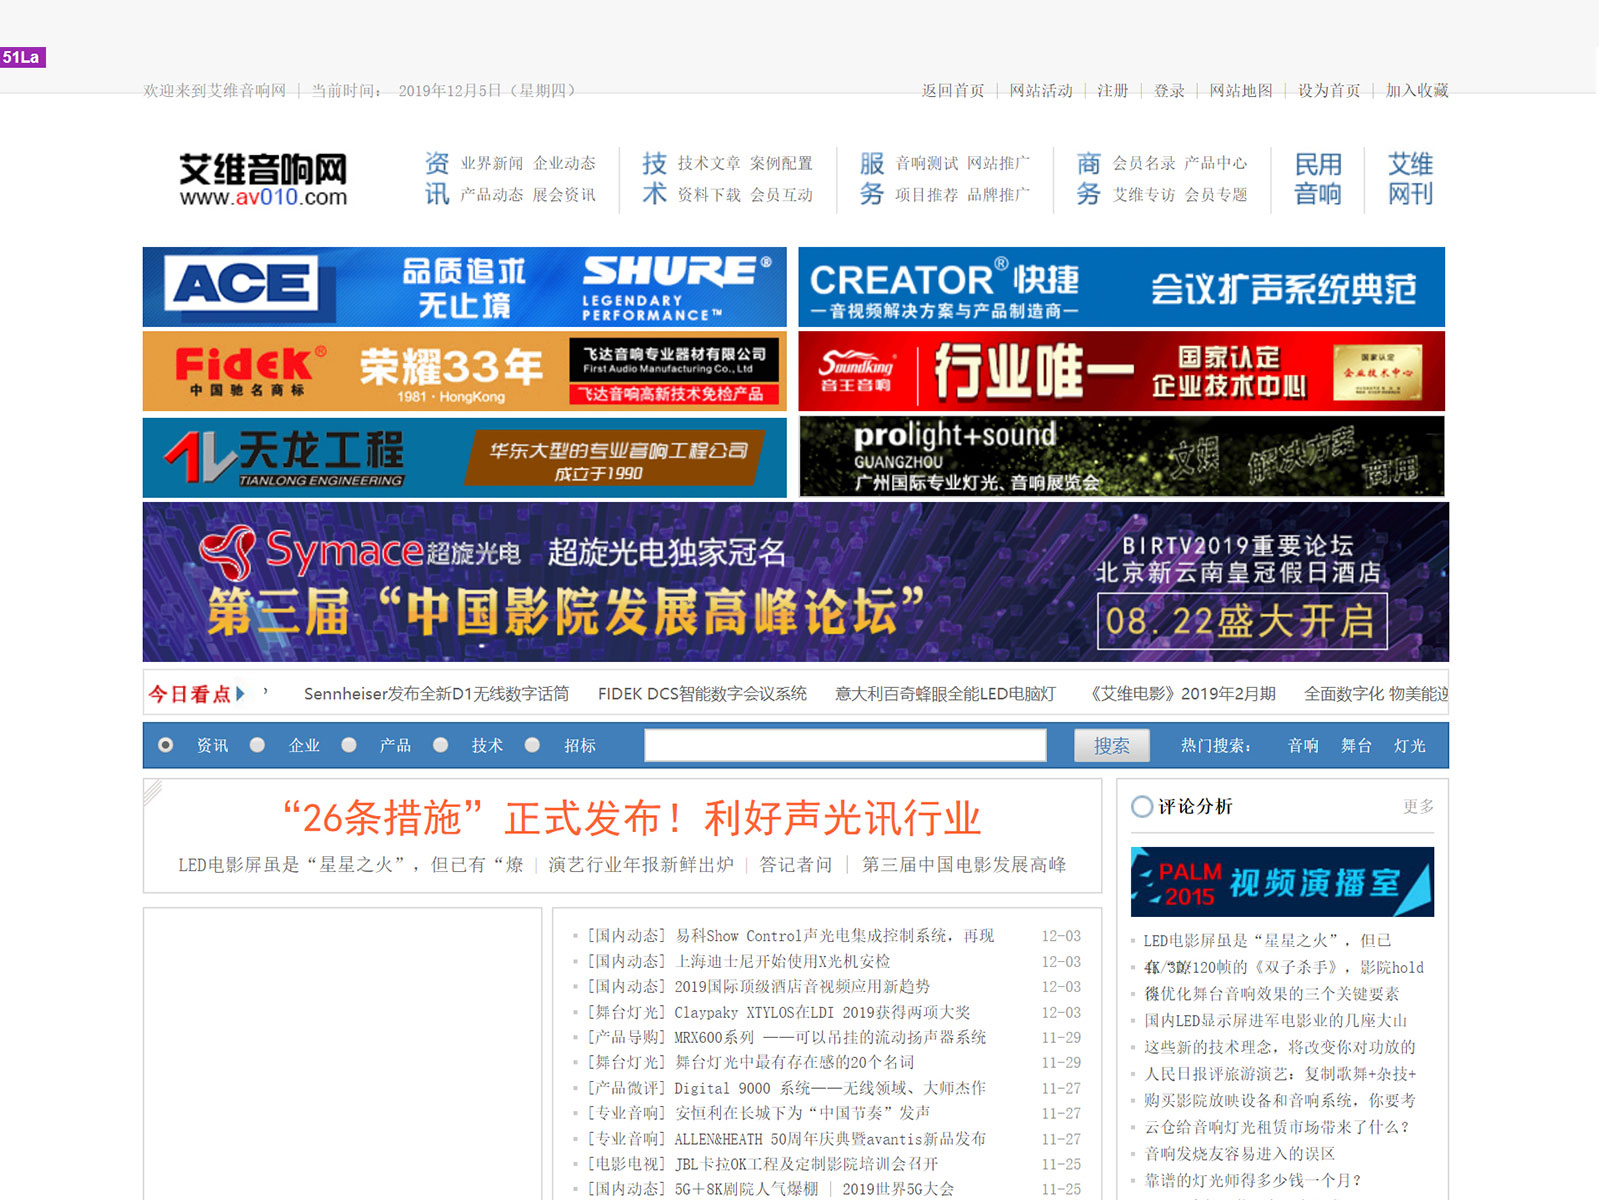This screenshot has height=1200, width=1599.
Task: Click the 登录 link in top bar
Action: [1168, 91]
